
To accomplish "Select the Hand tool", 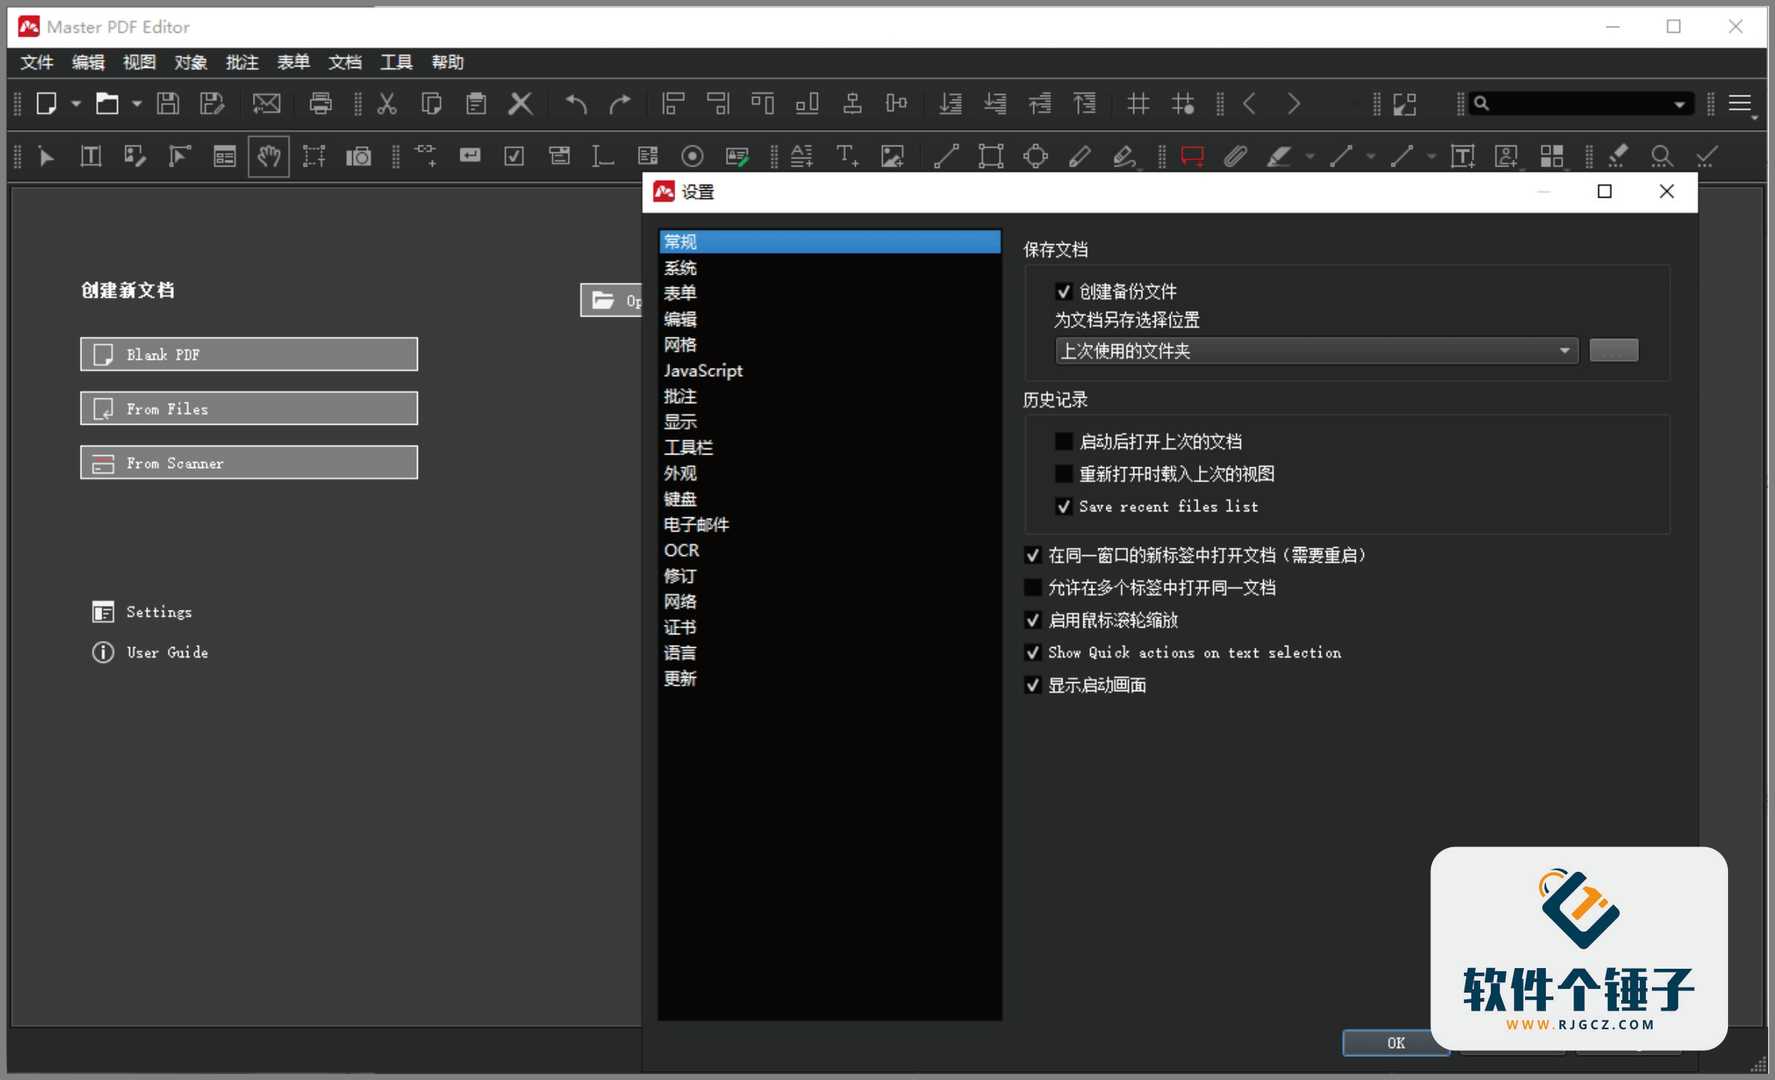I will pos(269,156).
